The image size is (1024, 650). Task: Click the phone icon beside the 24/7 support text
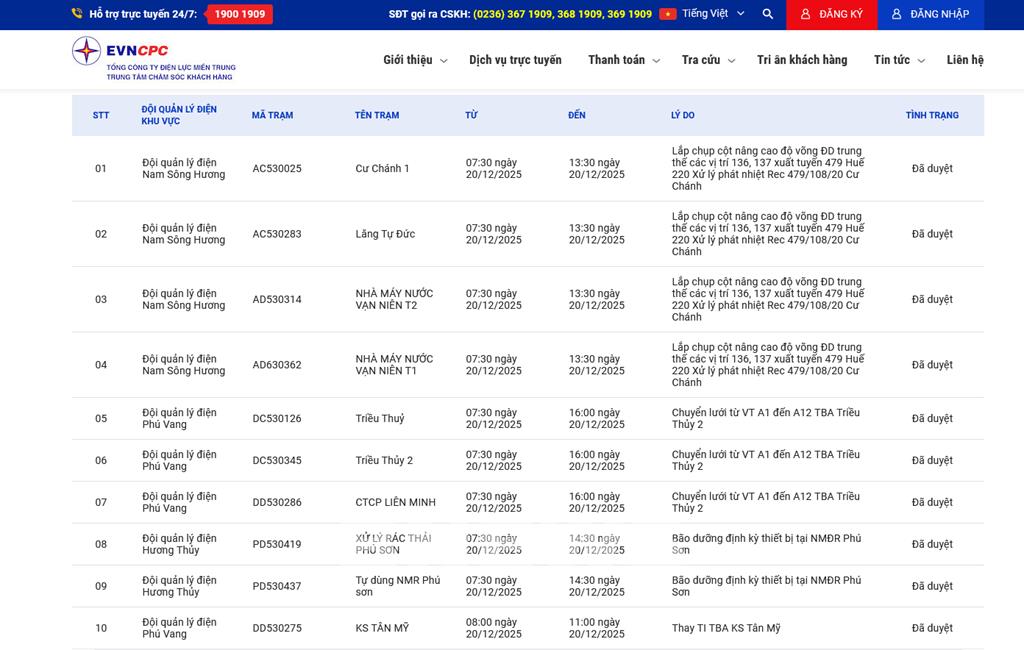77,14
